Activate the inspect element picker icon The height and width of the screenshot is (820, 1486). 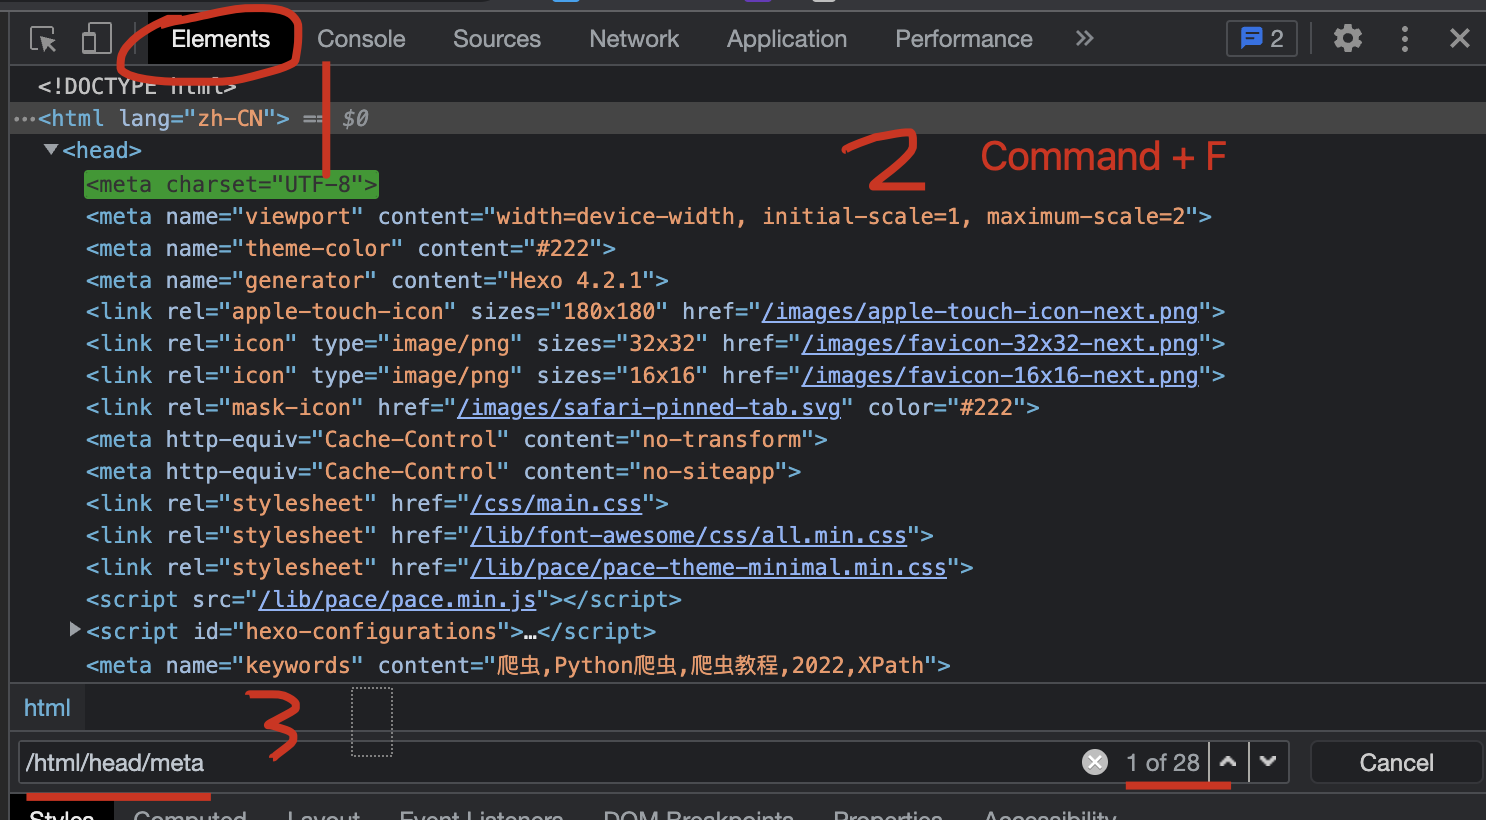(43, 39)
